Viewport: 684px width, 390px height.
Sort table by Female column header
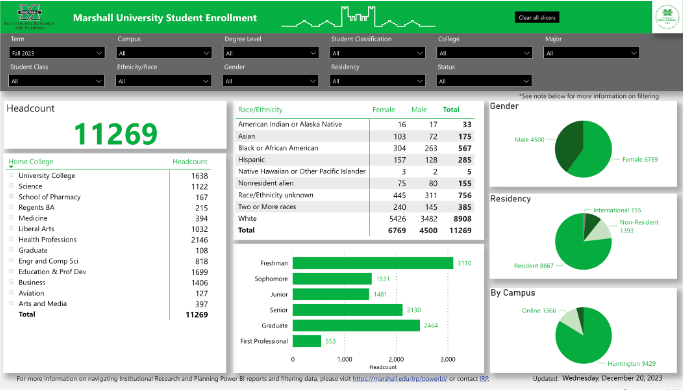click(383, 109)
